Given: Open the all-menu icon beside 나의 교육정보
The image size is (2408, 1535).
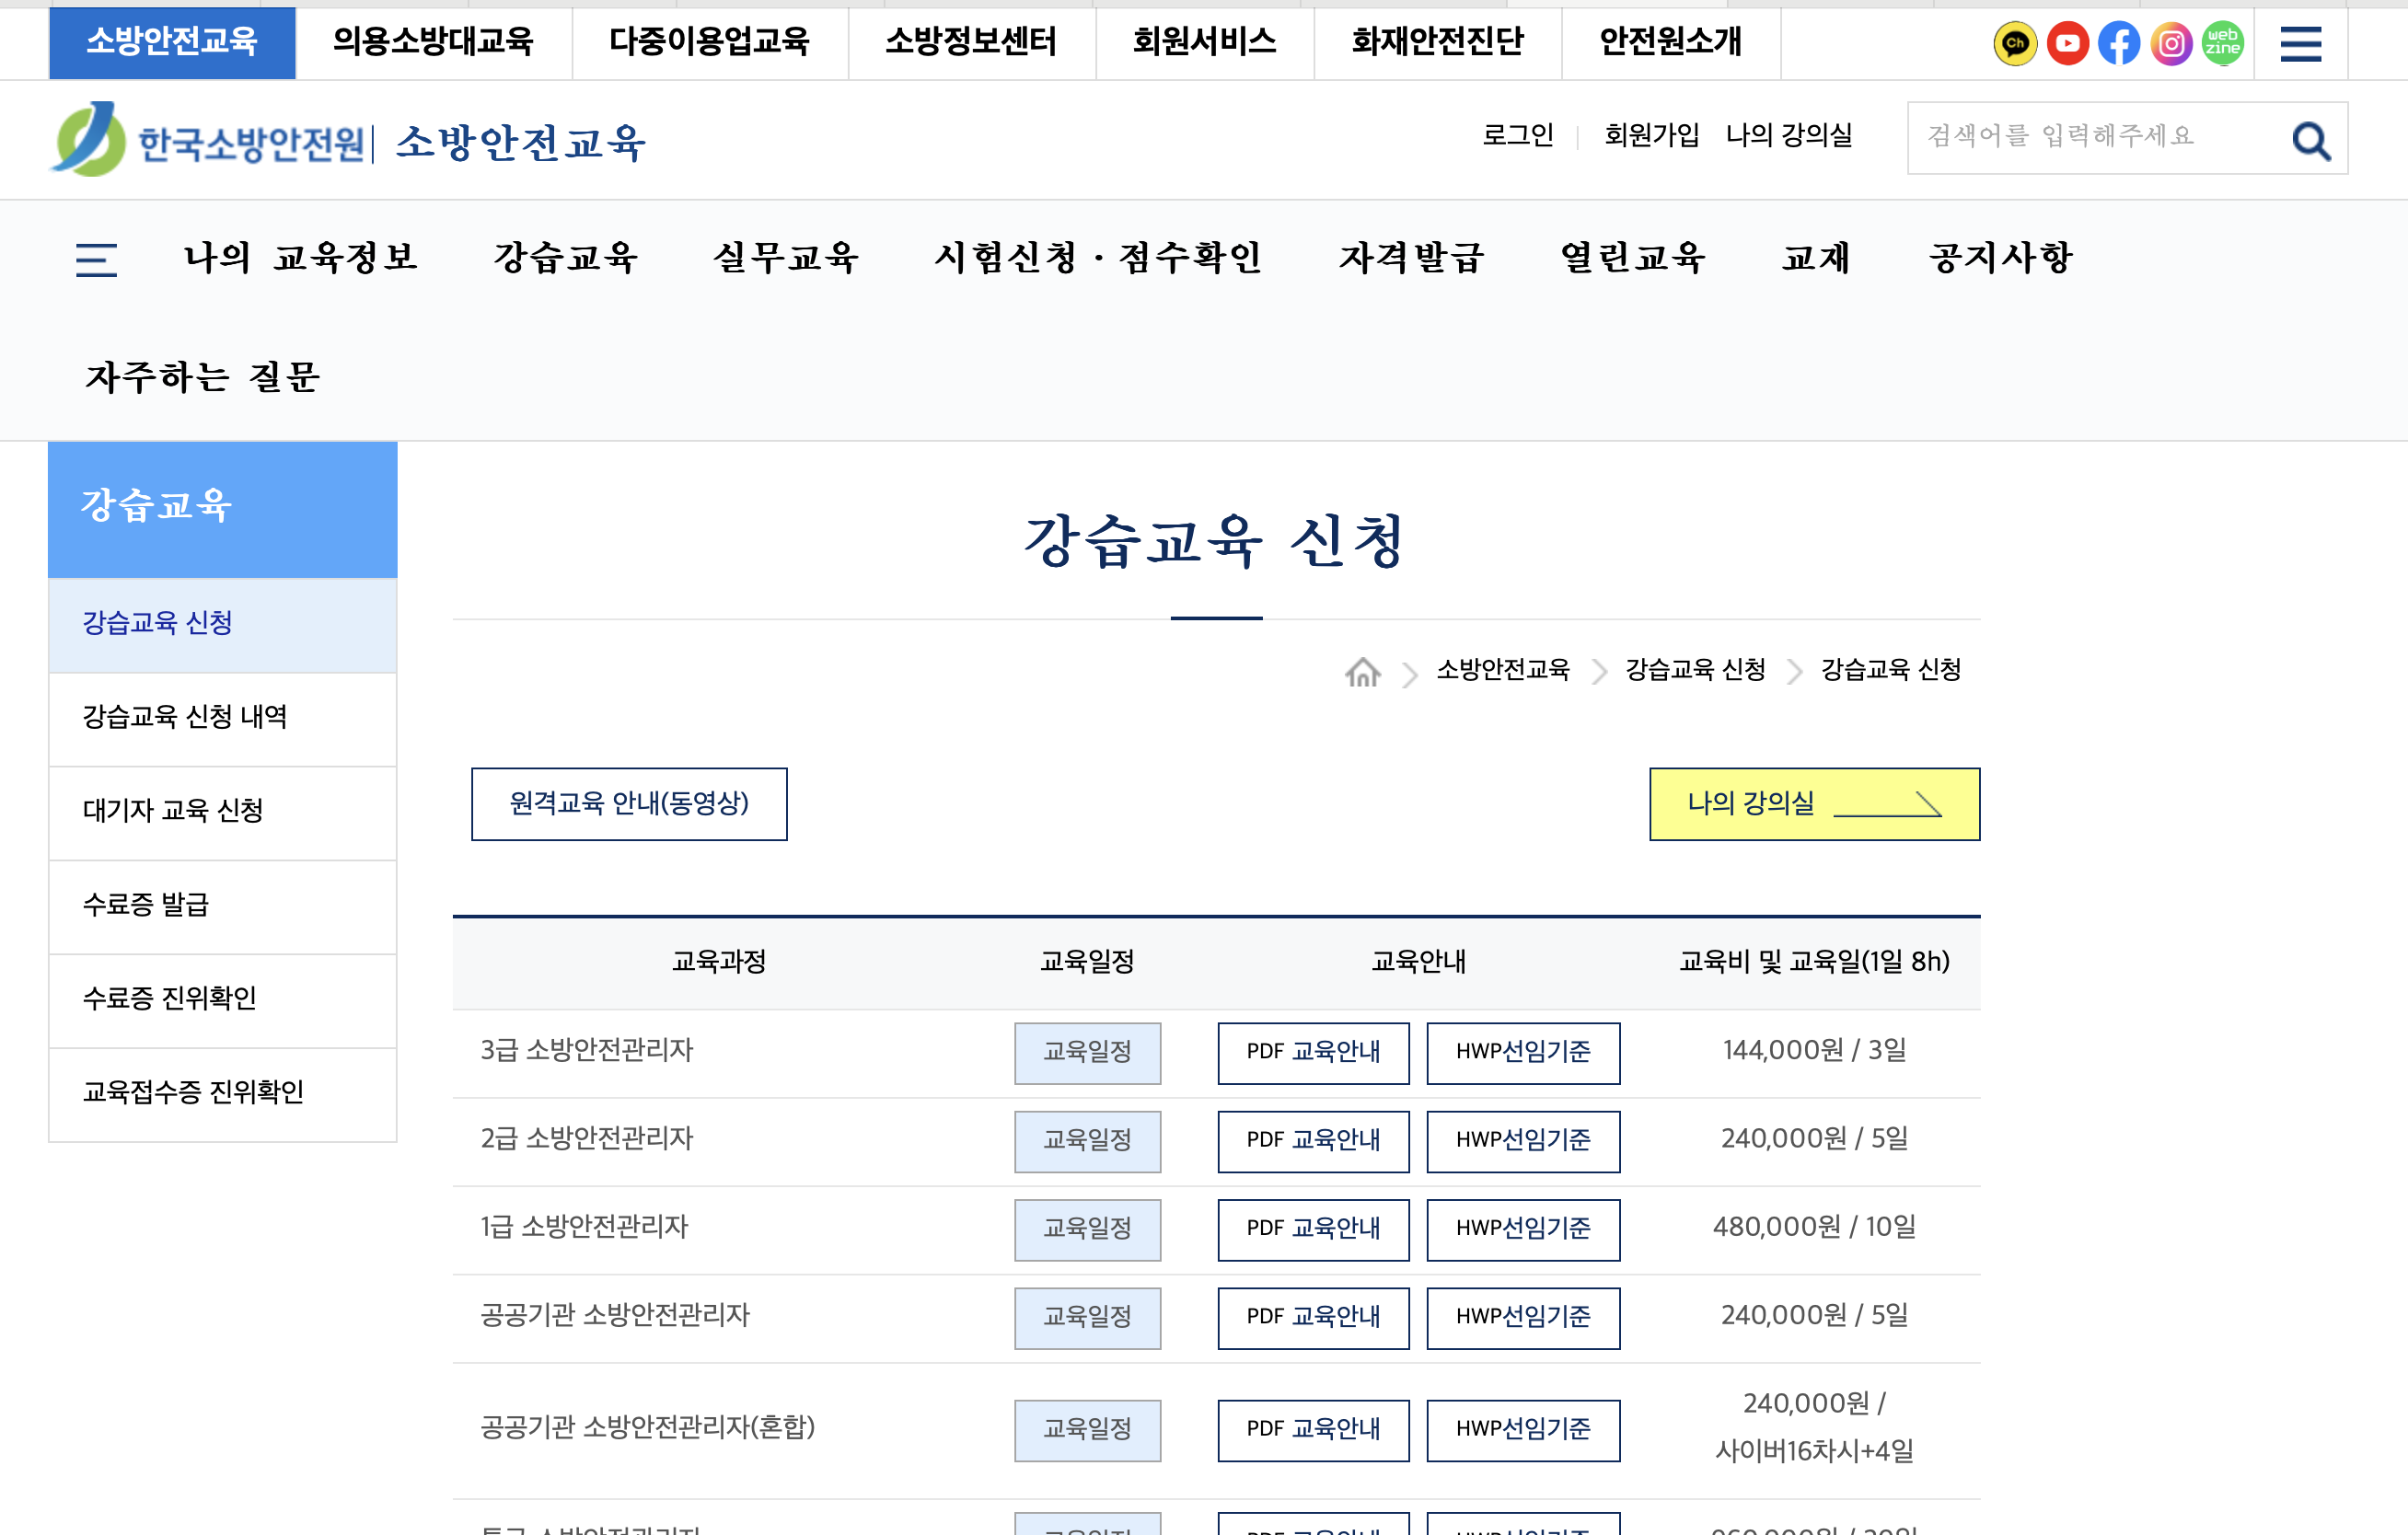Looking at the screenshot, I should 96,259.
